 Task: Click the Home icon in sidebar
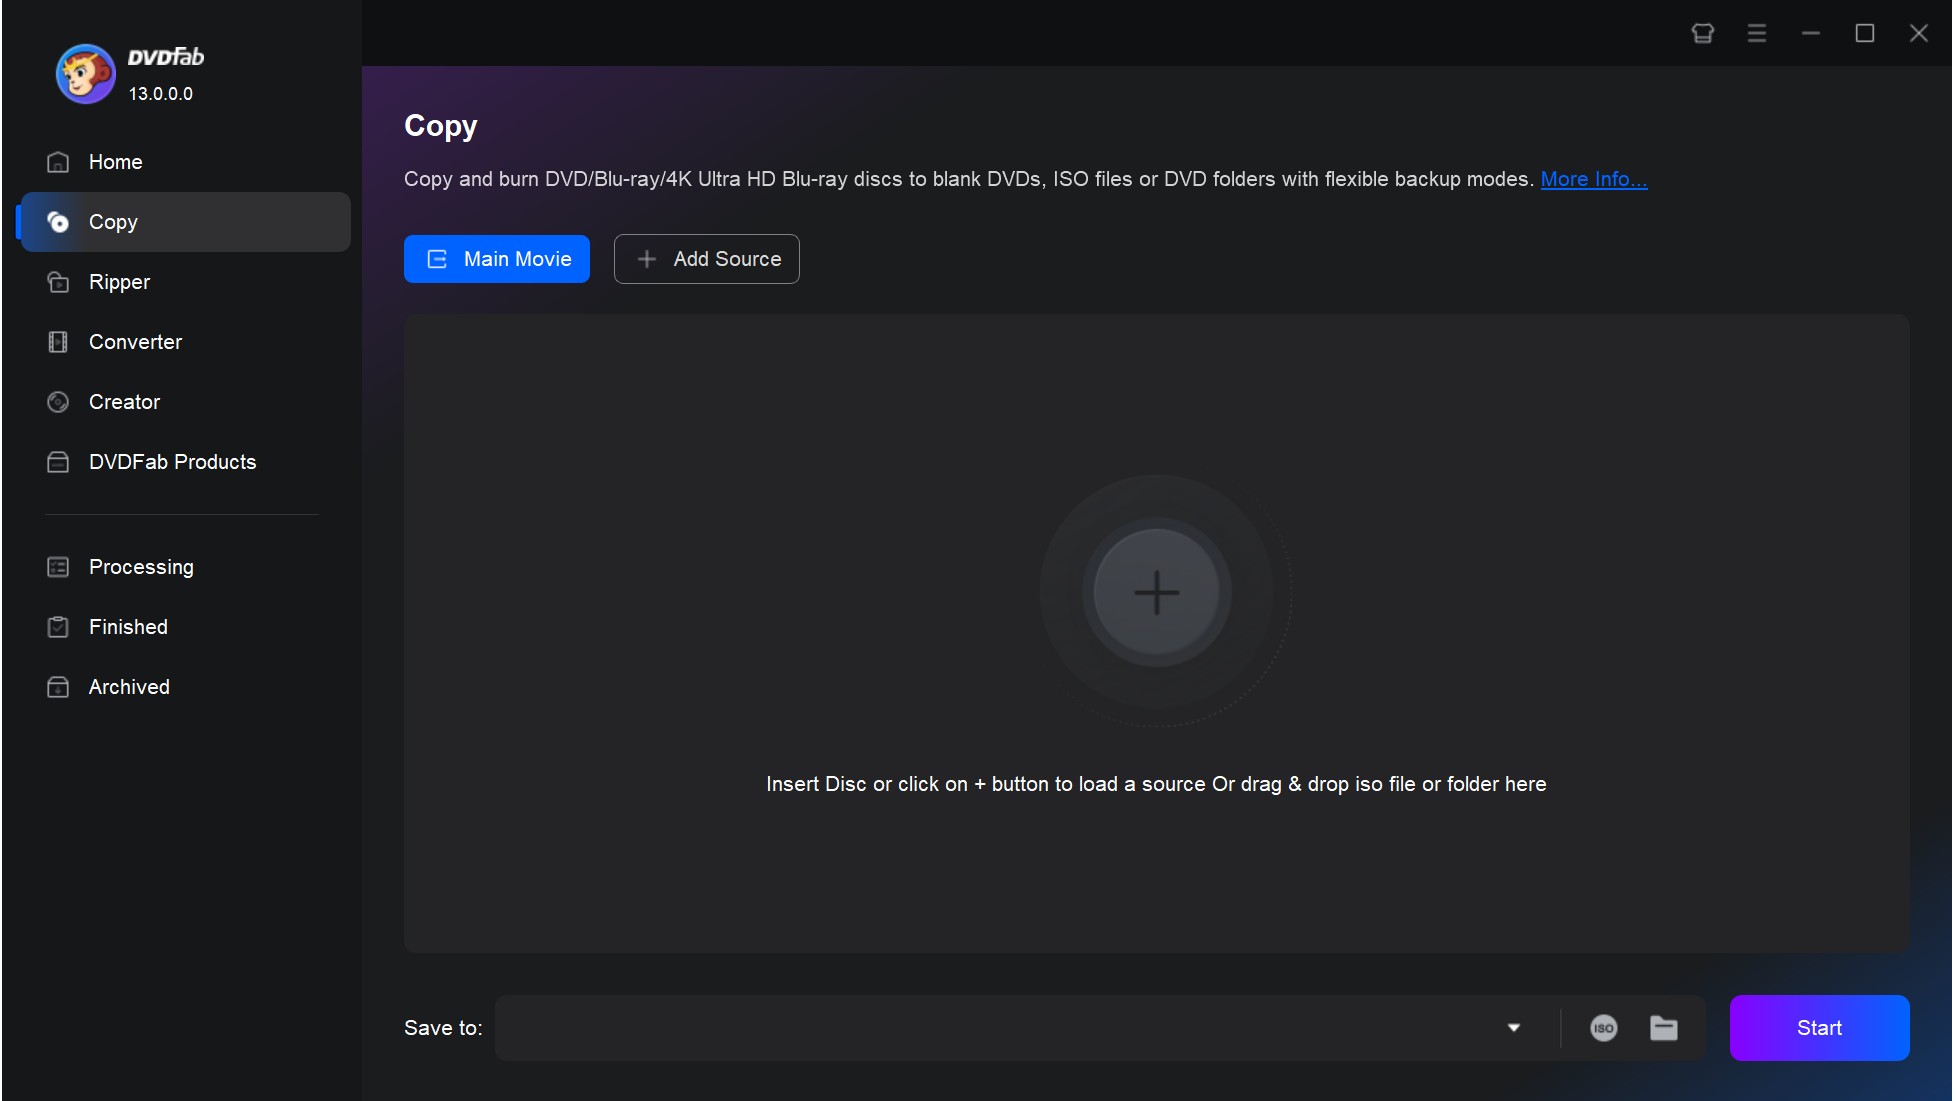(58, 161)
